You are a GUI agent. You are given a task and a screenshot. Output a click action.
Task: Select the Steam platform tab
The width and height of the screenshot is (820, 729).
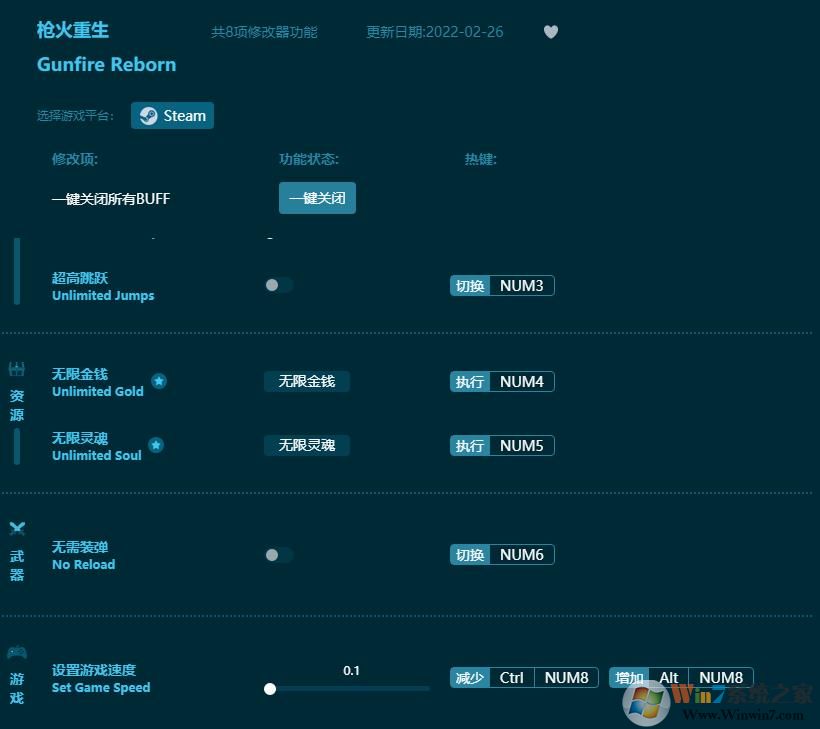tap(172, 115)
